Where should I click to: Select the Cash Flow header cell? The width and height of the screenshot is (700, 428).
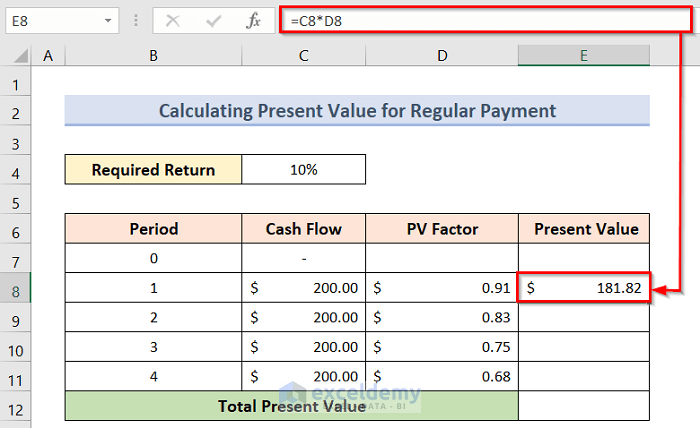pos(303,229)
